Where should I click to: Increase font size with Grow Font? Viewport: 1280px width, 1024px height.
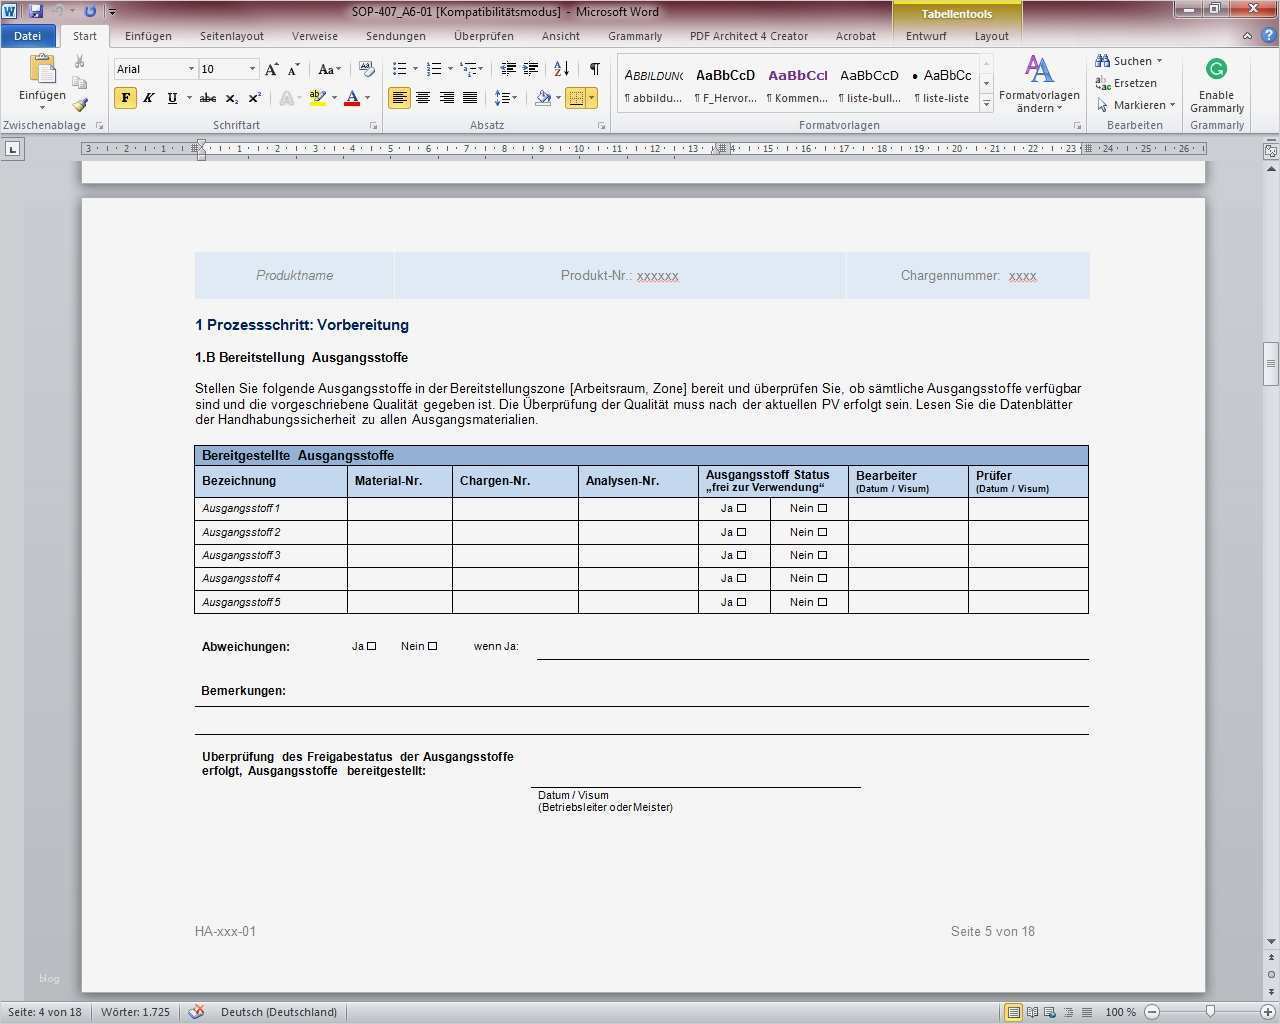coord(272,69)
